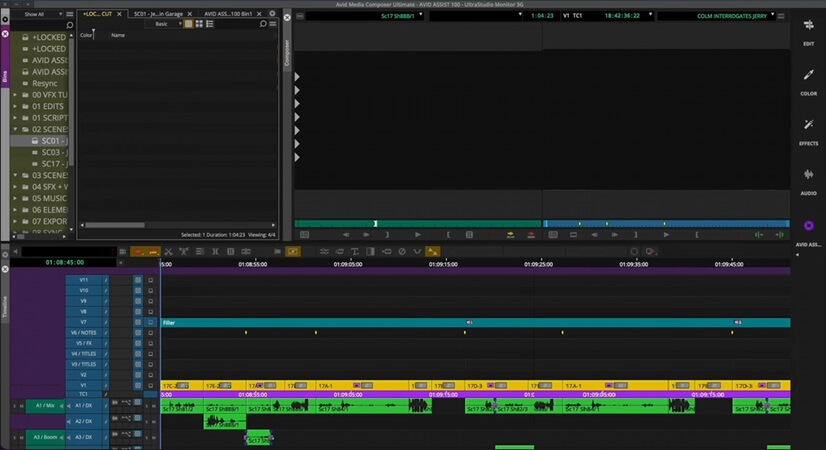
Task: Toggle the V1 track monitor box
Action: pyautogui.click(x=150, y=385)
